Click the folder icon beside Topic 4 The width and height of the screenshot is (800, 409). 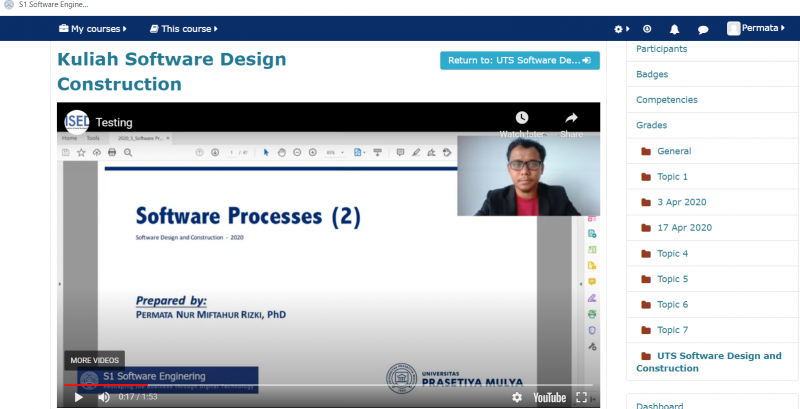point(646,253)
